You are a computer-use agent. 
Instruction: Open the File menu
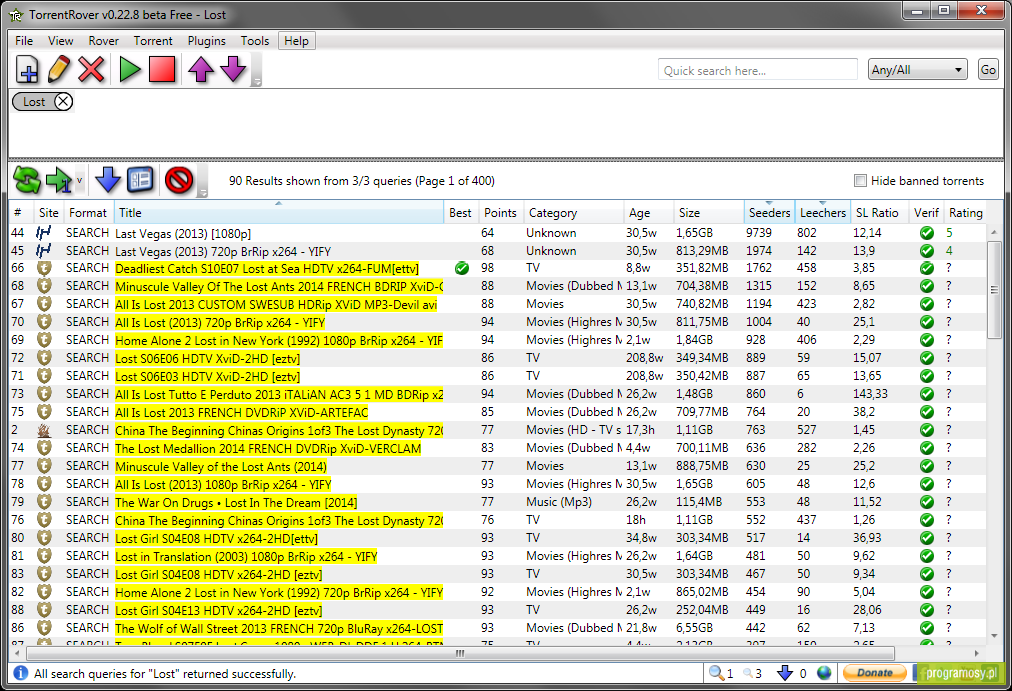(x=24, y=41)
